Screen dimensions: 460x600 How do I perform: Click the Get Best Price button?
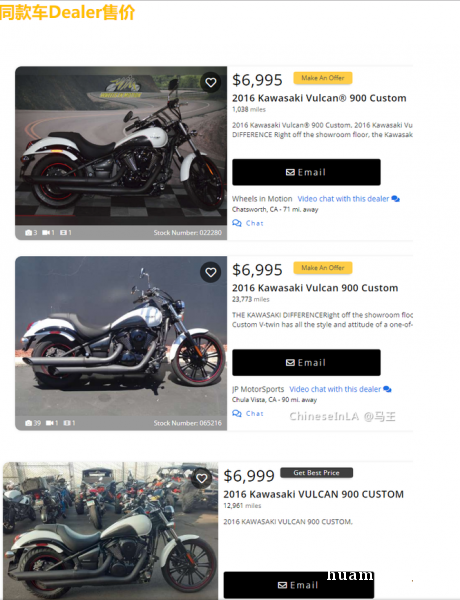(316, 473)
